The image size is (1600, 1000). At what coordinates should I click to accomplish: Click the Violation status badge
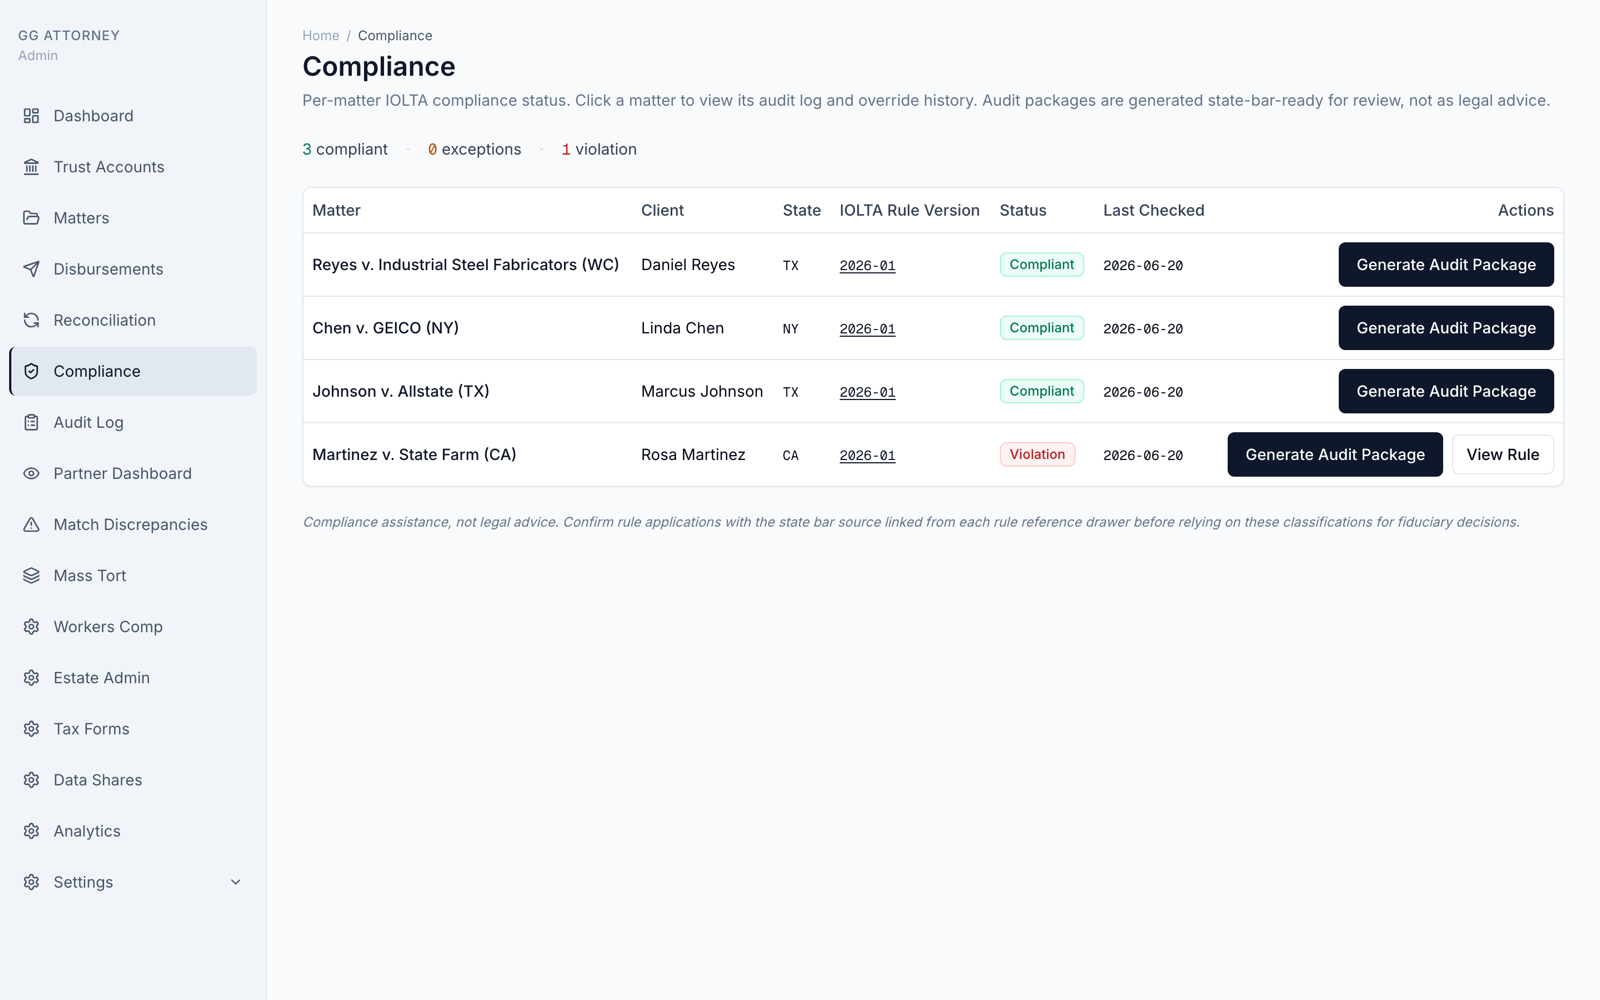(x=1037, y=454)
